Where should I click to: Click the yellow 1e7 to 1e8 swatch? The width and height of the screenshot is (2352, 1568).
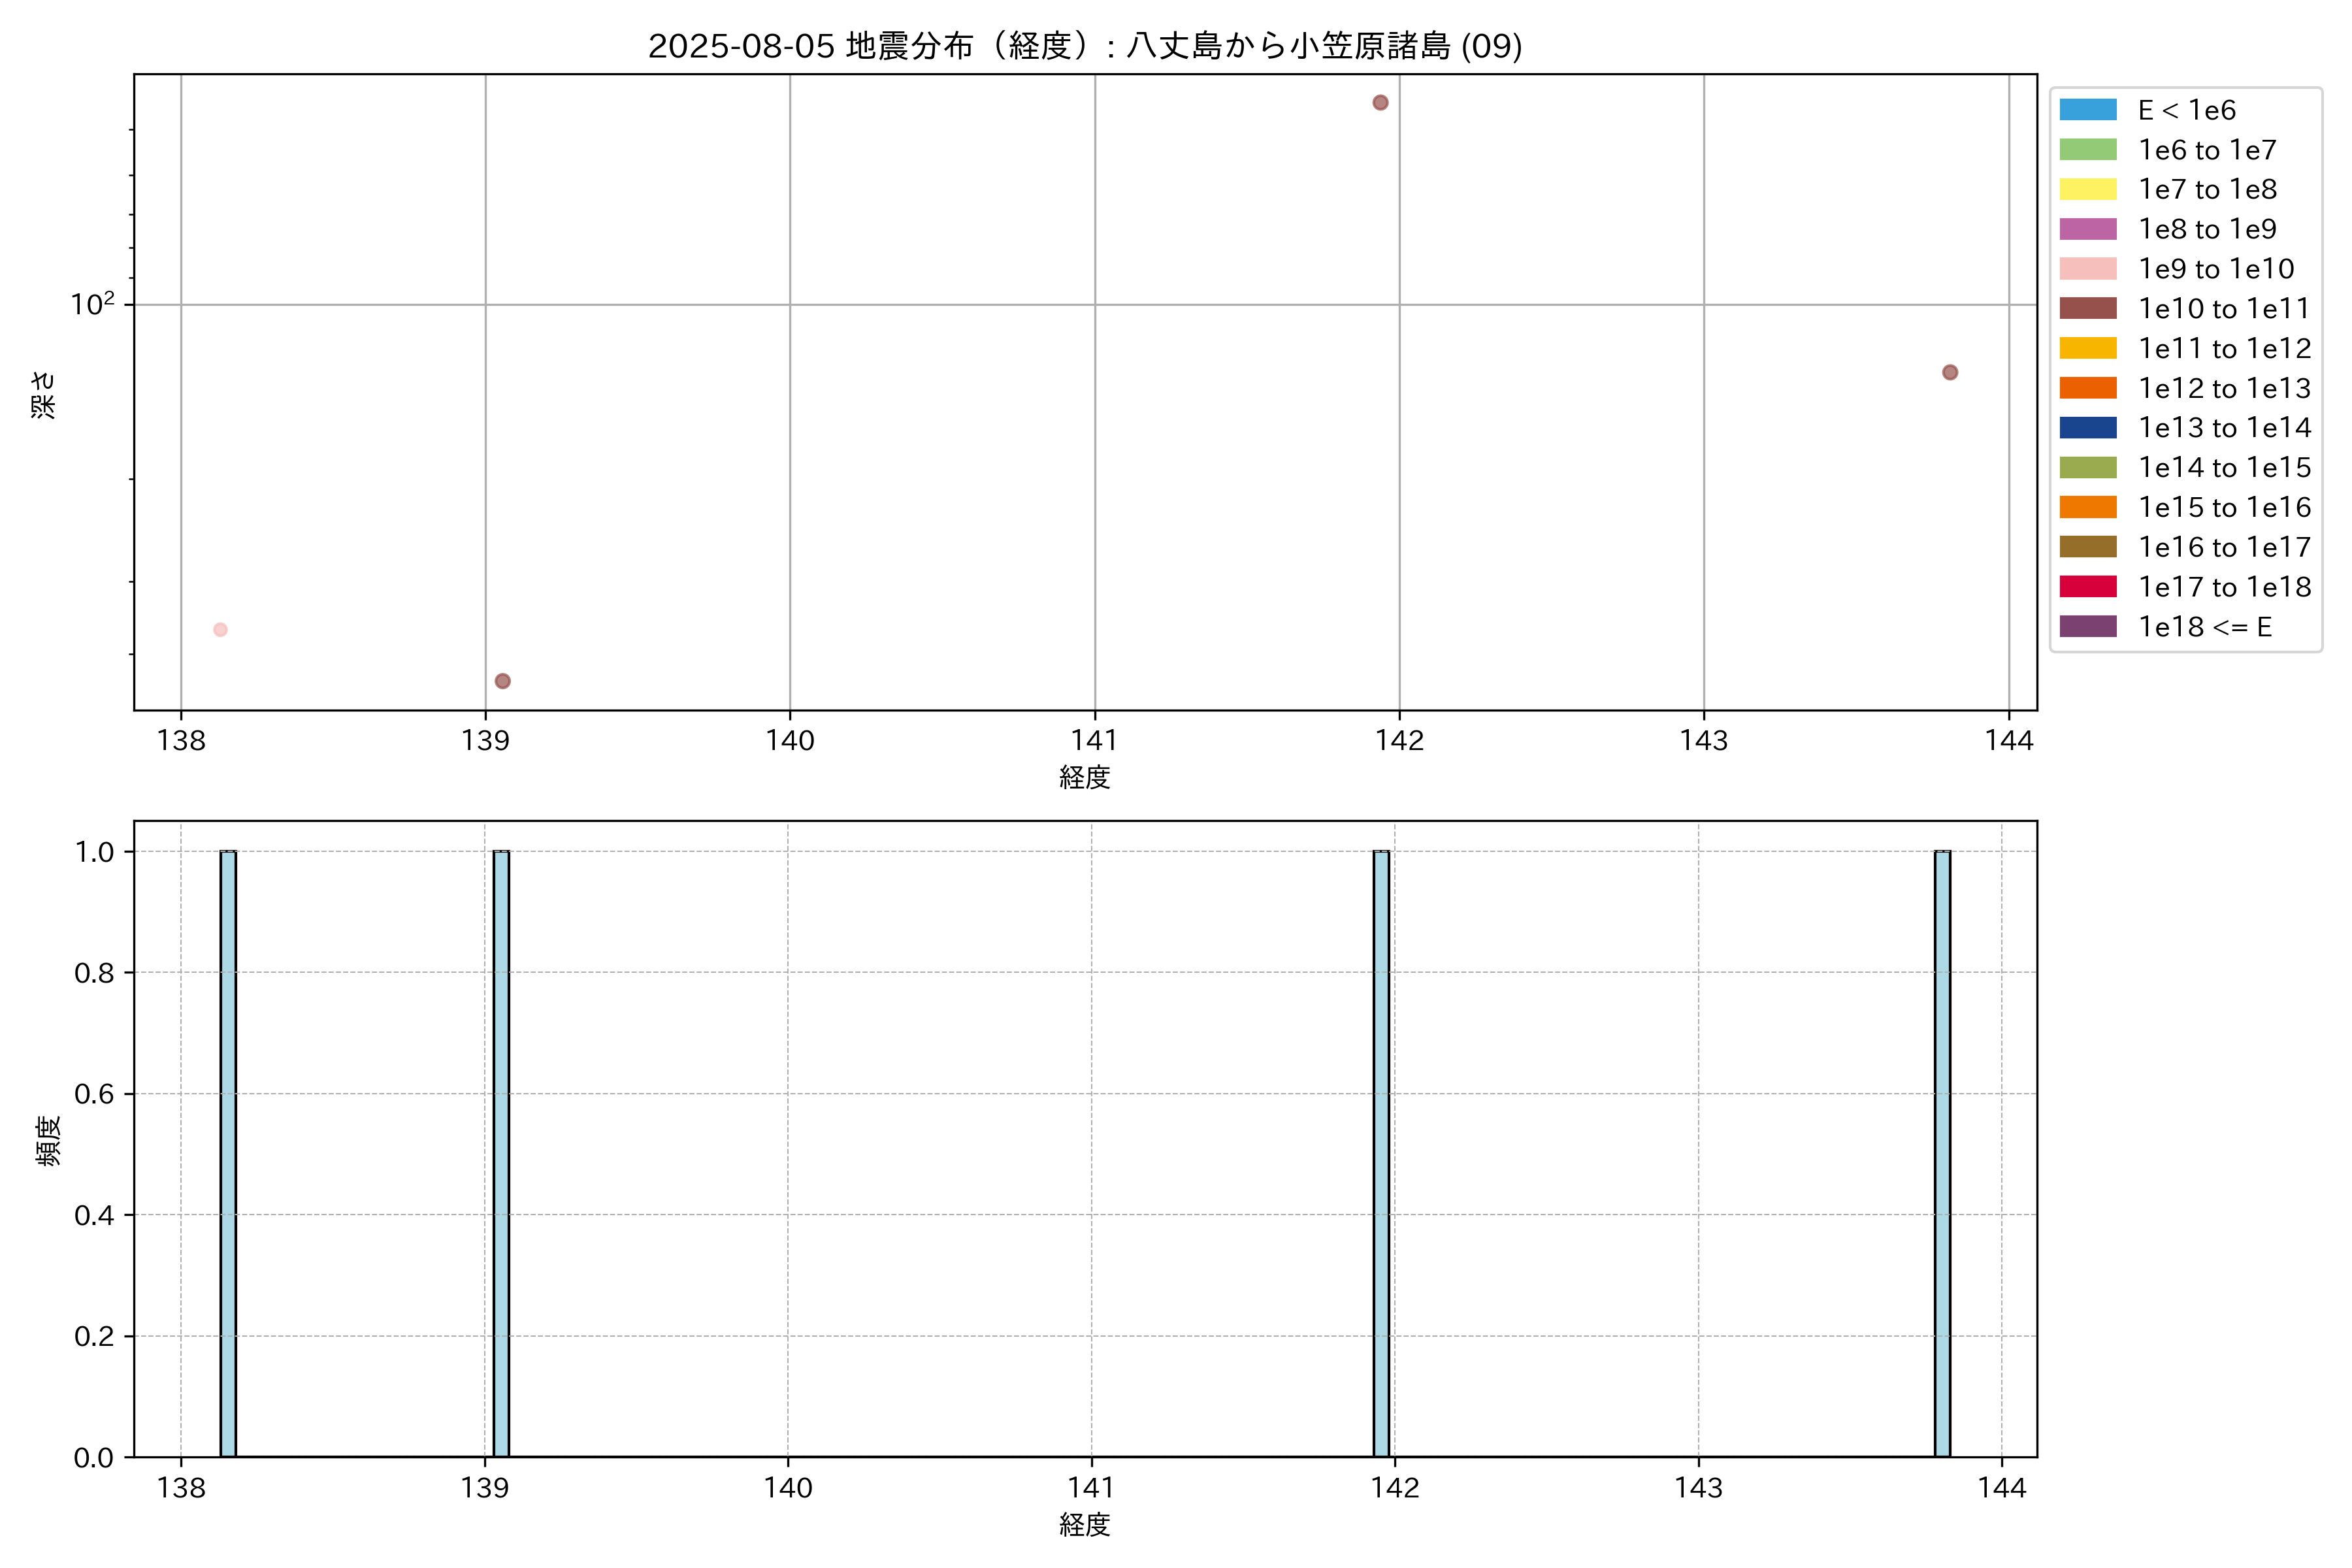(2087, 189)
